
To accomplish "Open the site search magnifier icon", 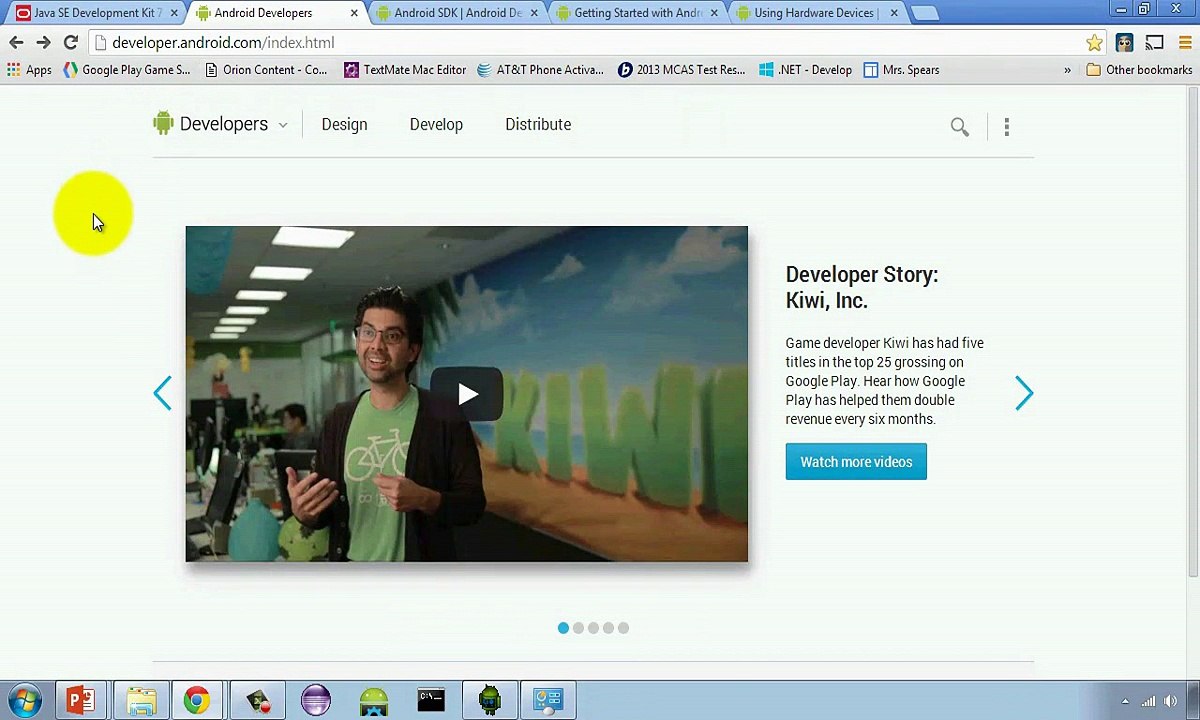I will [x=959, y=127].
